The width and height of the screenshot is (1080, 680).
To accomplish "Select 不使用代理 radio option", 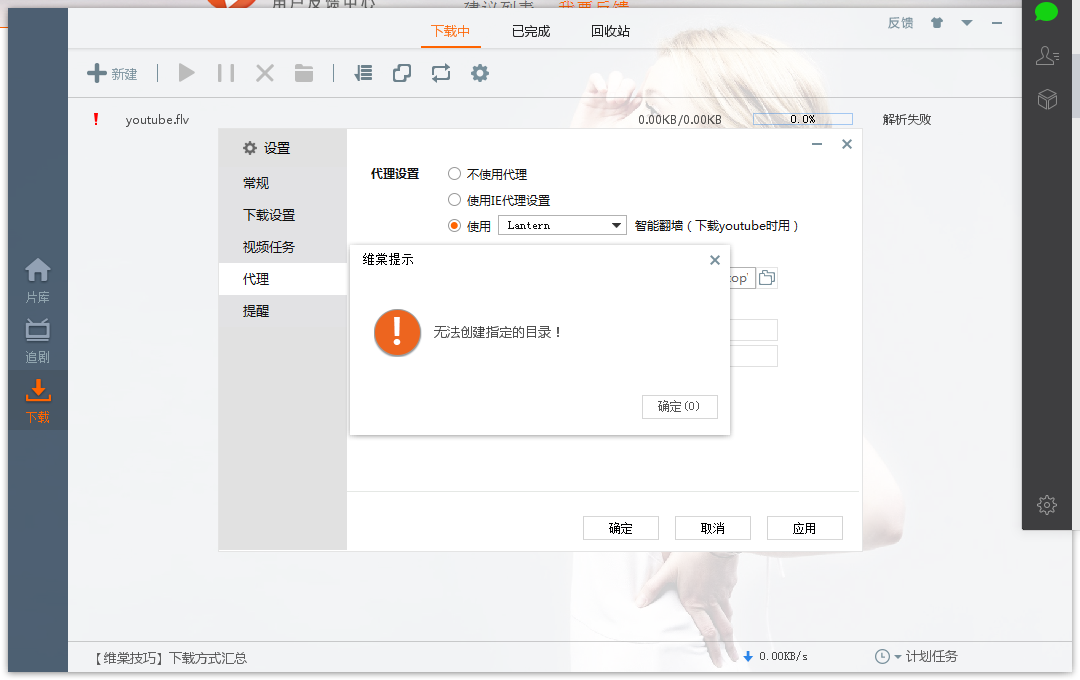I will click(455, 174).
